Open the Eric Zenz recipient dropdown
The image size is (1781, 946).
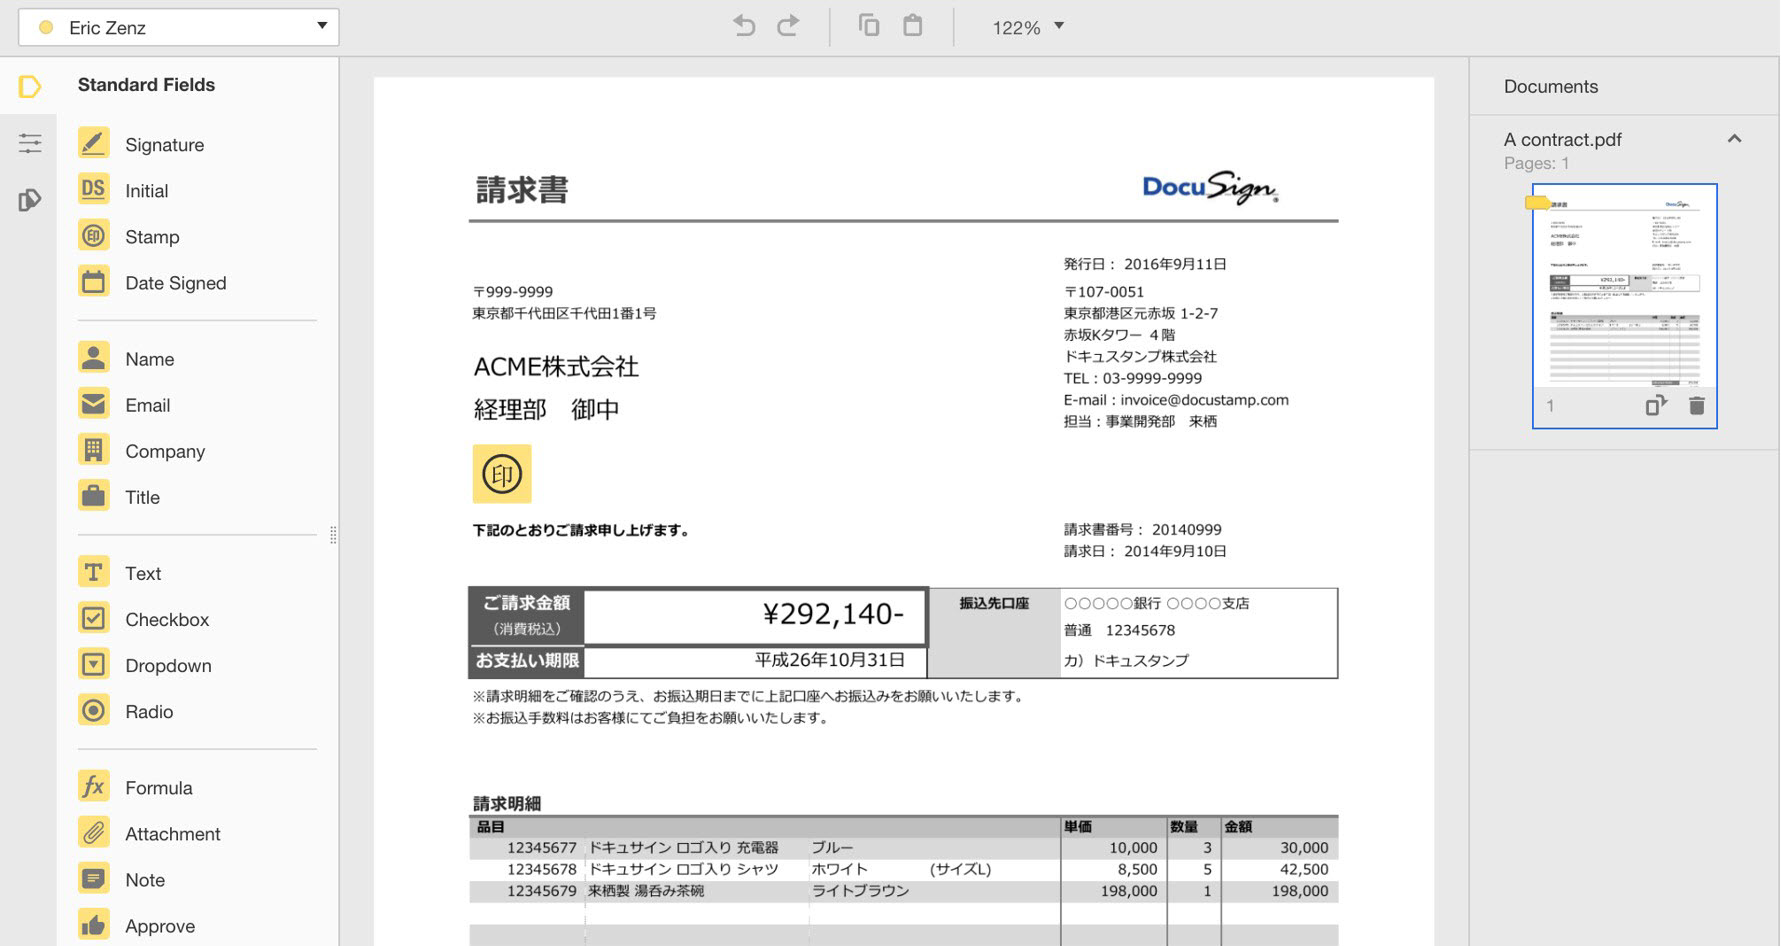coord(178,26)
